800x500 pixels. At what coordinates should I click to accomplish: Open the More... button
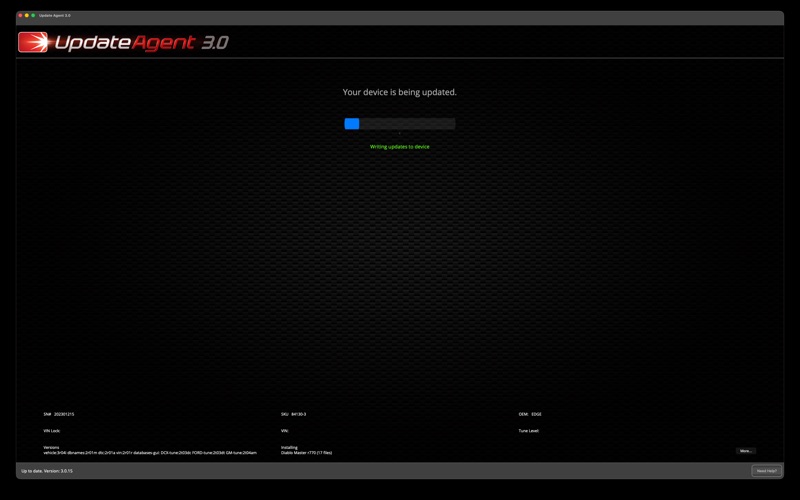point(745,451)
